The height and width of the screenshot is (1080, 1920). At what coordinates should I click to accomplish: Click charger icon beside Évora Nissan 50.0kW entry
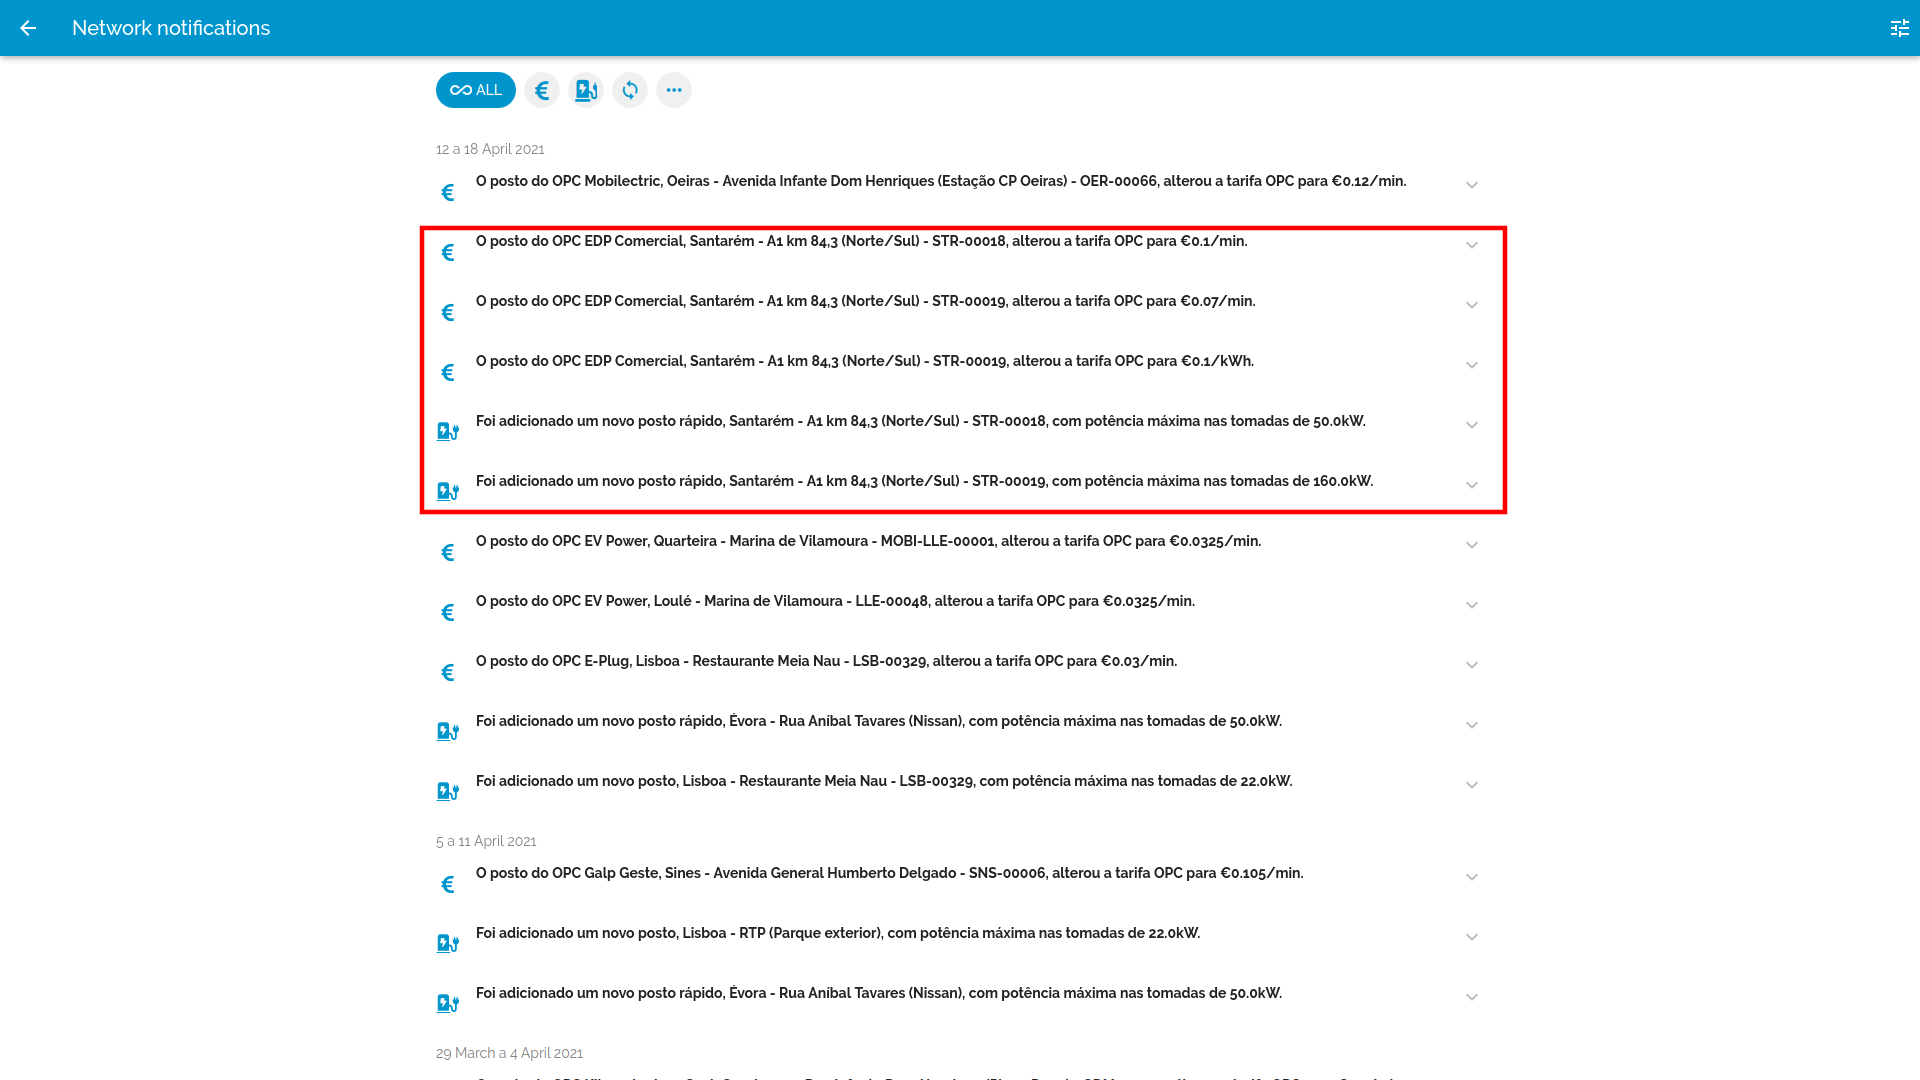coord(448,732)
